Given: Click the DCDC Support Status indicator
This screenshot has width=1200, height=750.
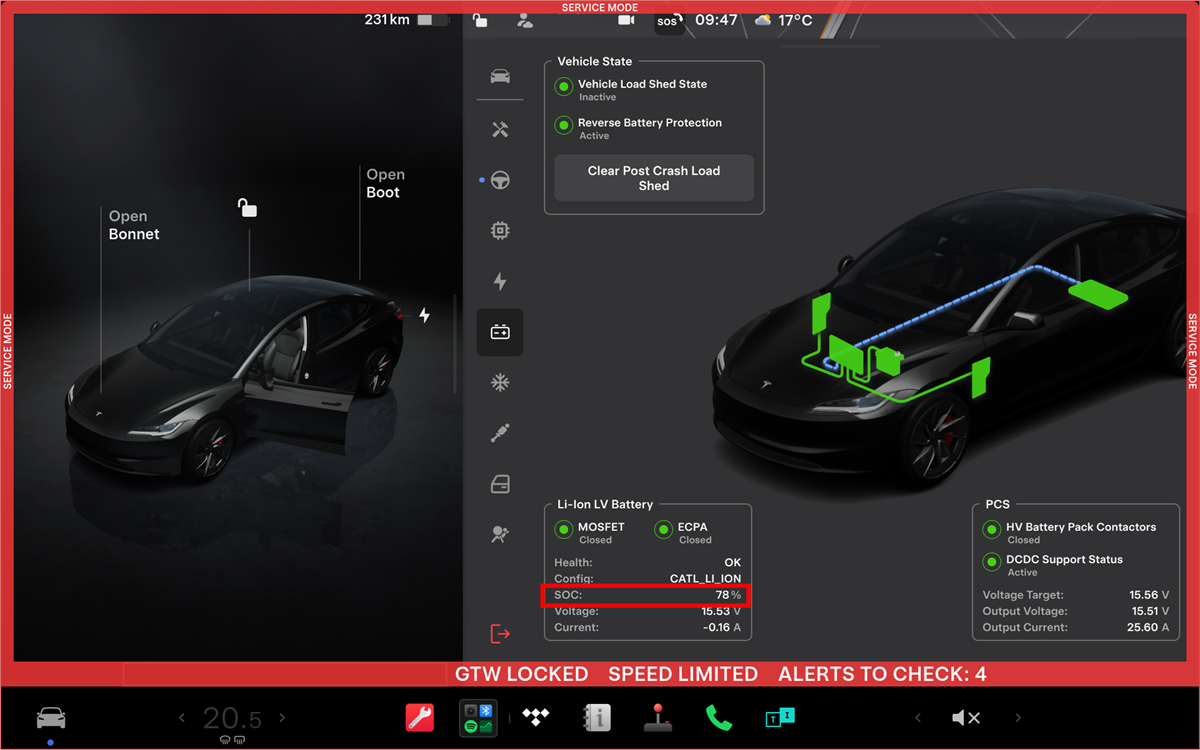Looking at the screenshot, I should 991,562.
